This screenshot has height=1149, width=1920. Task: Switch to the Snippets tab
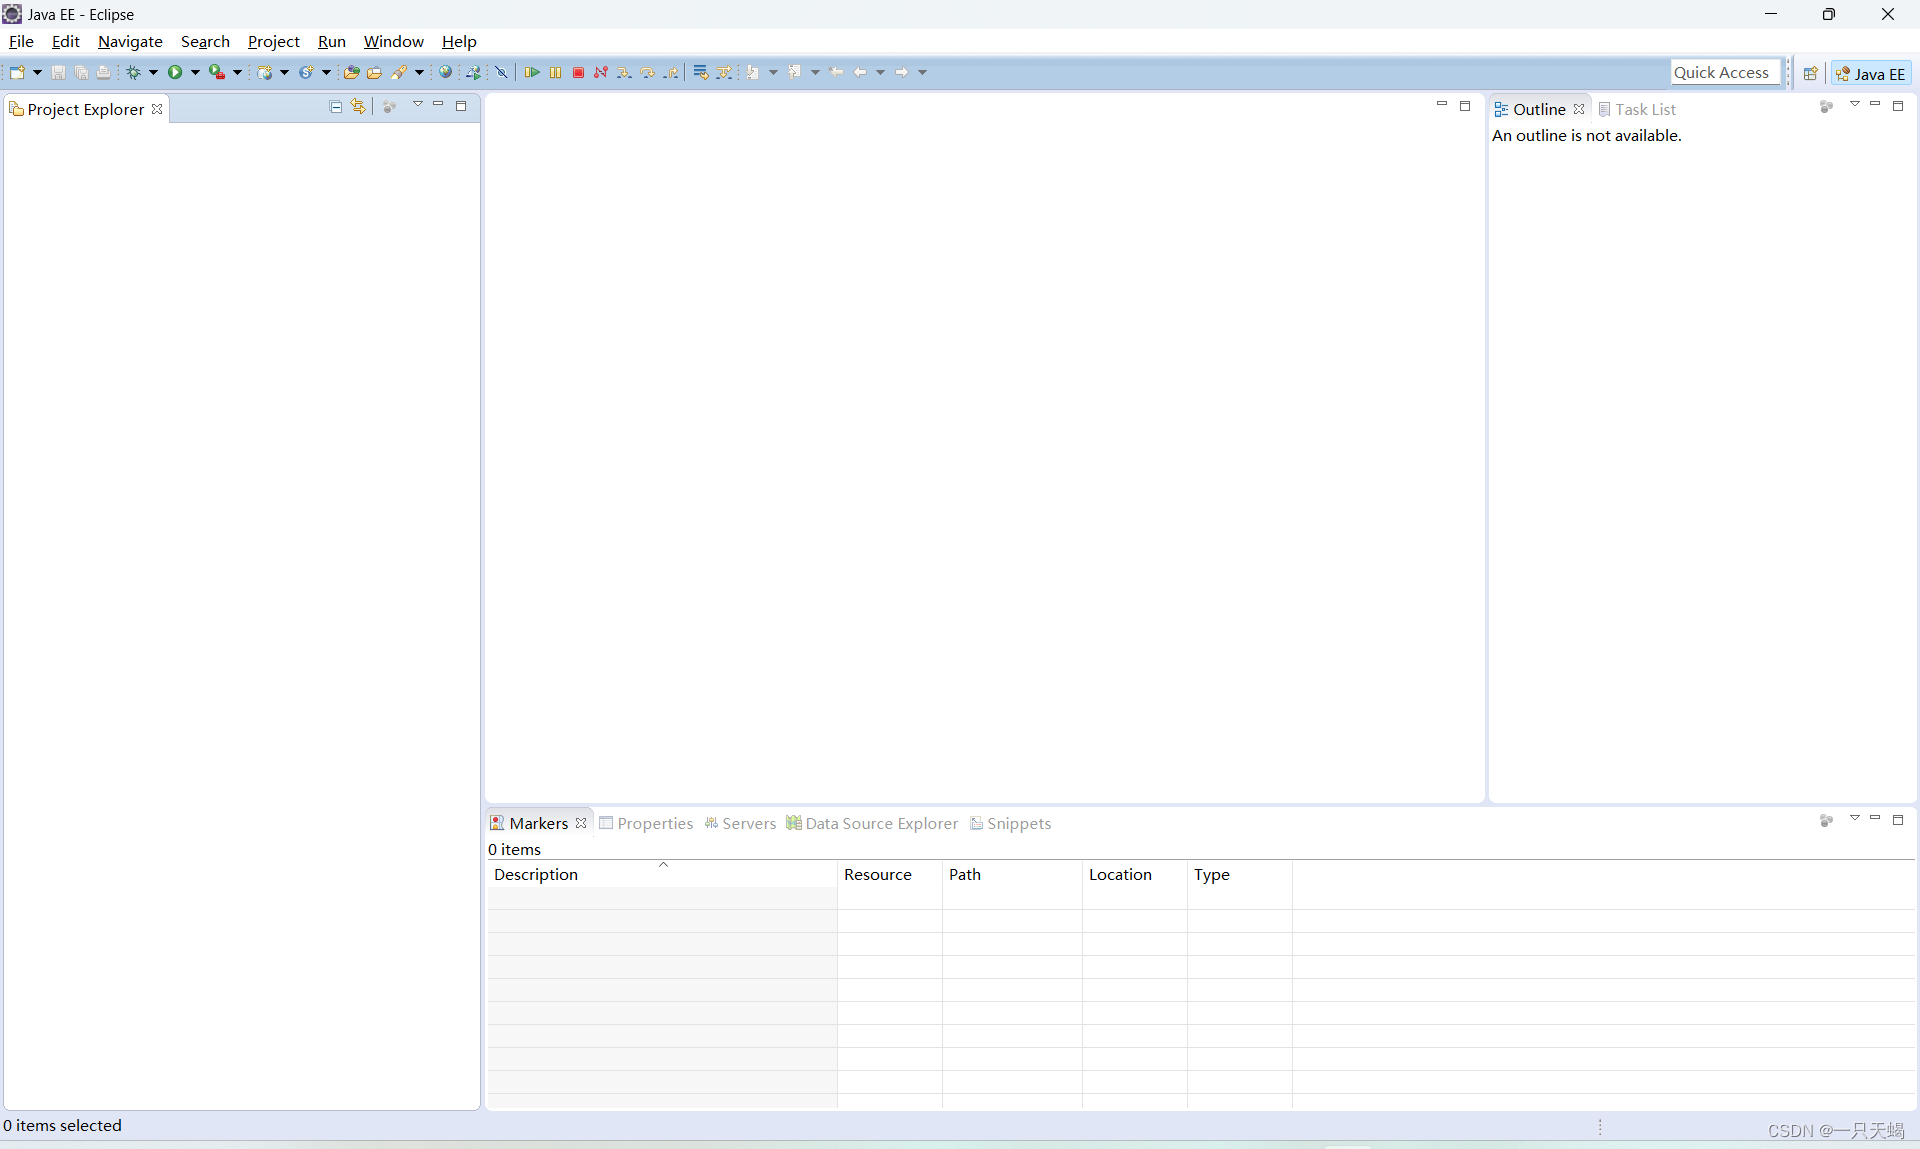point(1011,823)
